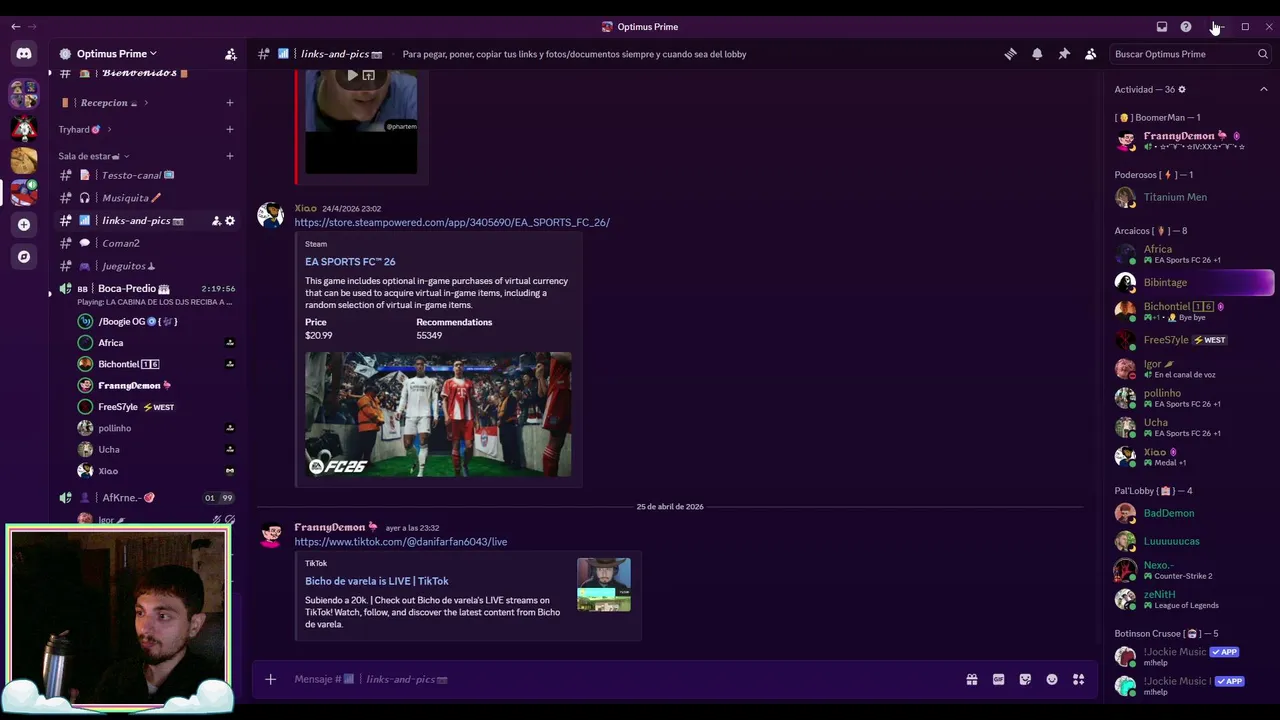Click the search magnifier icon
Image resolution: width=1280 pixels, height=720 pixels.
coord(1263,54)
